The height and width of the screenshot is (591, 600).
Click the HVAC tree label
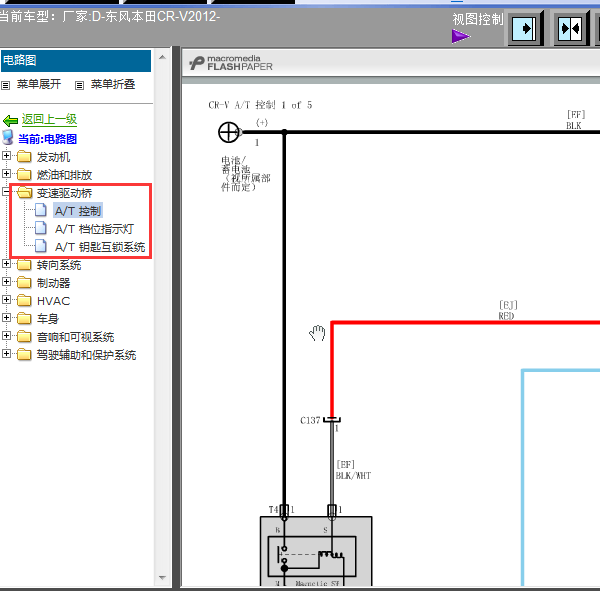[54, 301]
